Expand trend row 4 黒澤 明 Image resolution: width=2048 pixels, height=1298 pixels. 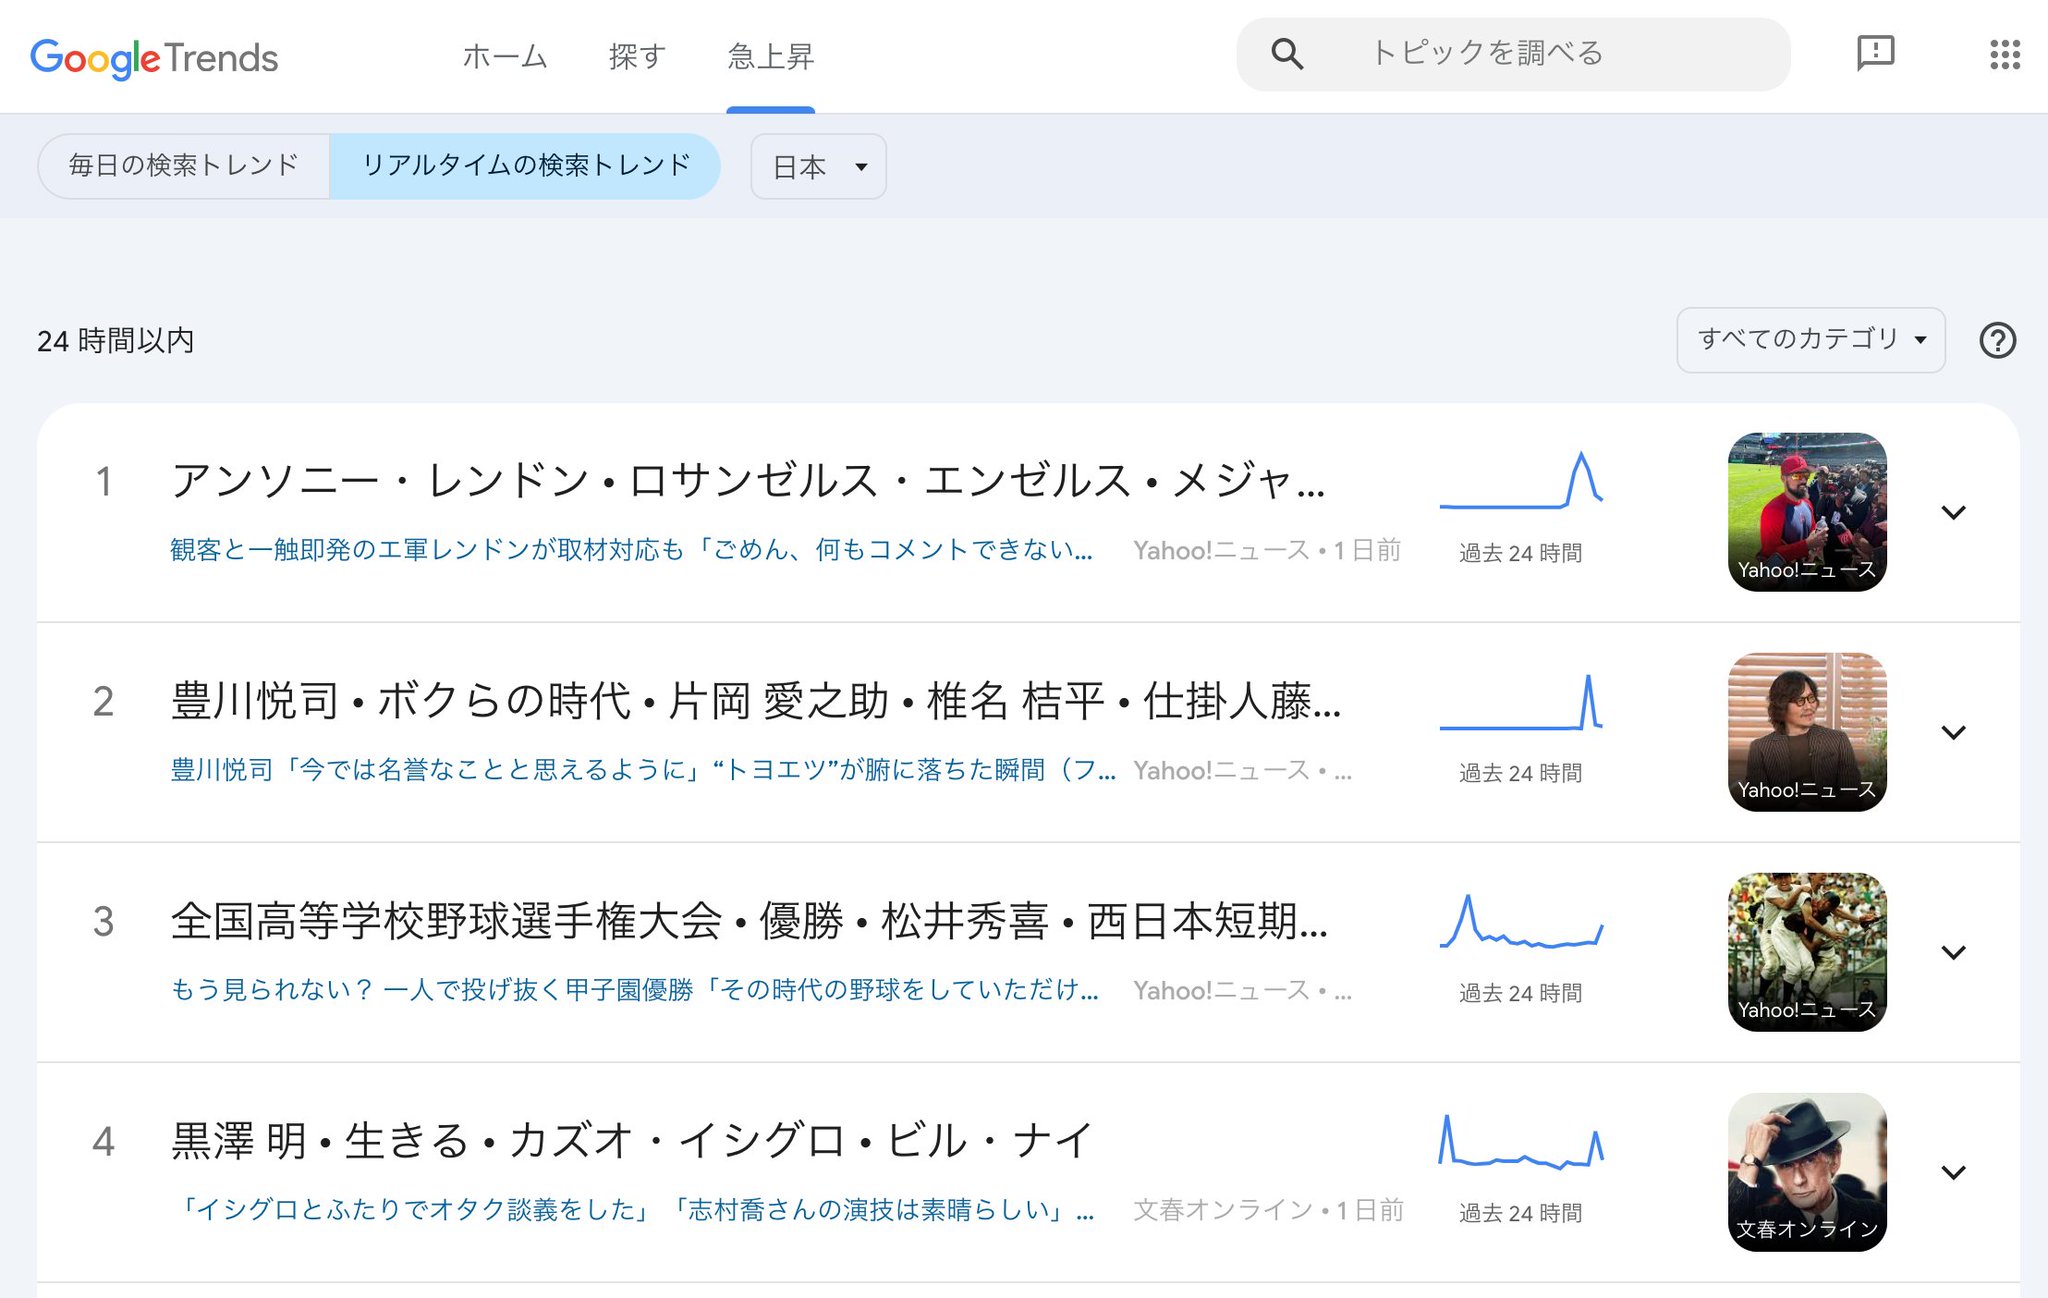[1953, 1173]
